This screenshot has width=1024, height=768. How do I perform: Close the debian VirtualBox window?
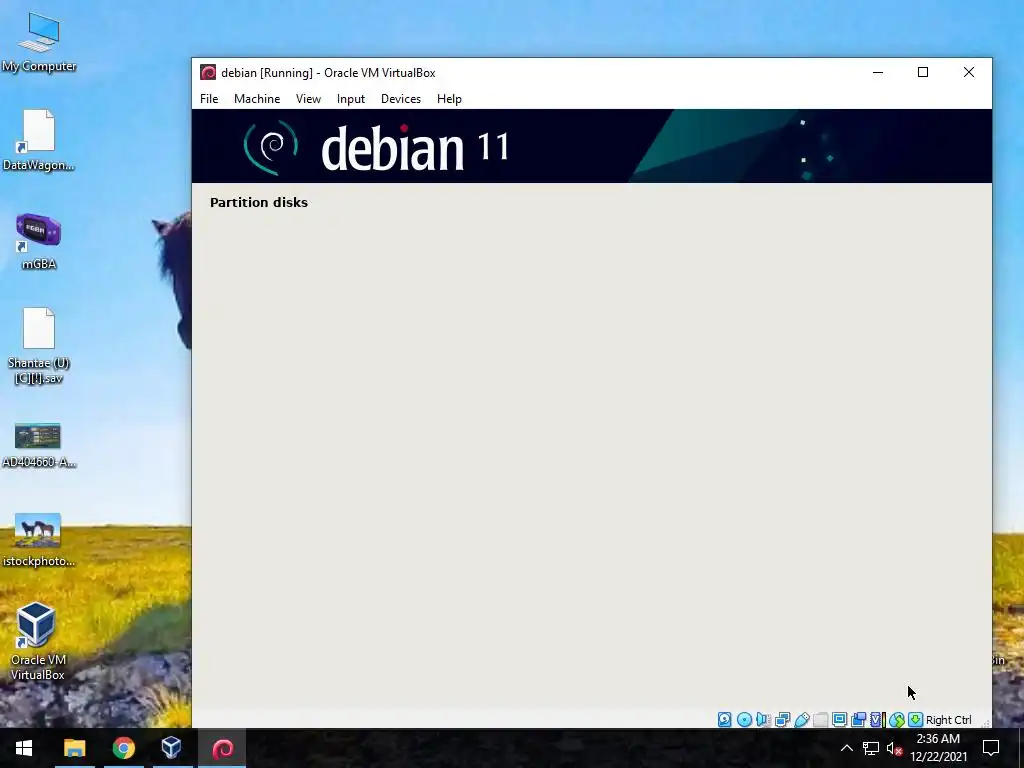(969, 72)
